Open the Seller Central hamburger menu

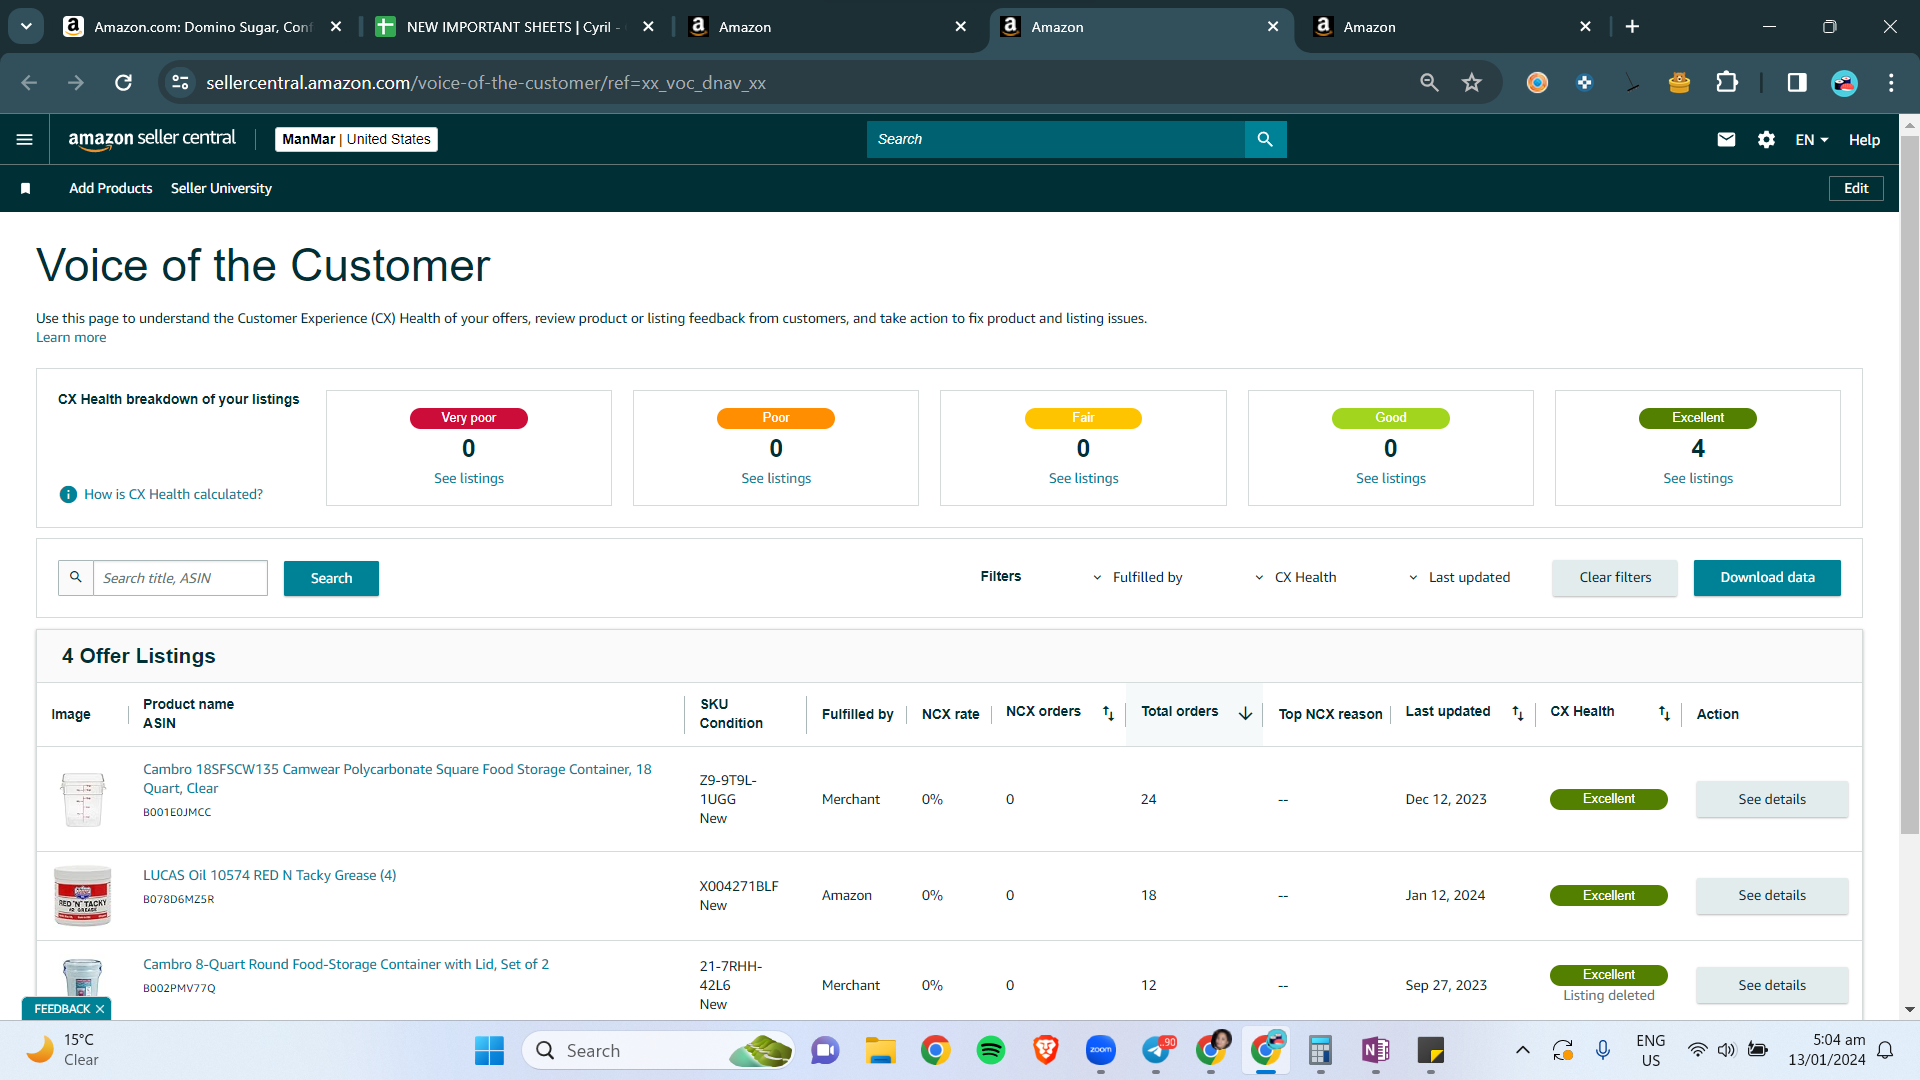tap(25, 140)
